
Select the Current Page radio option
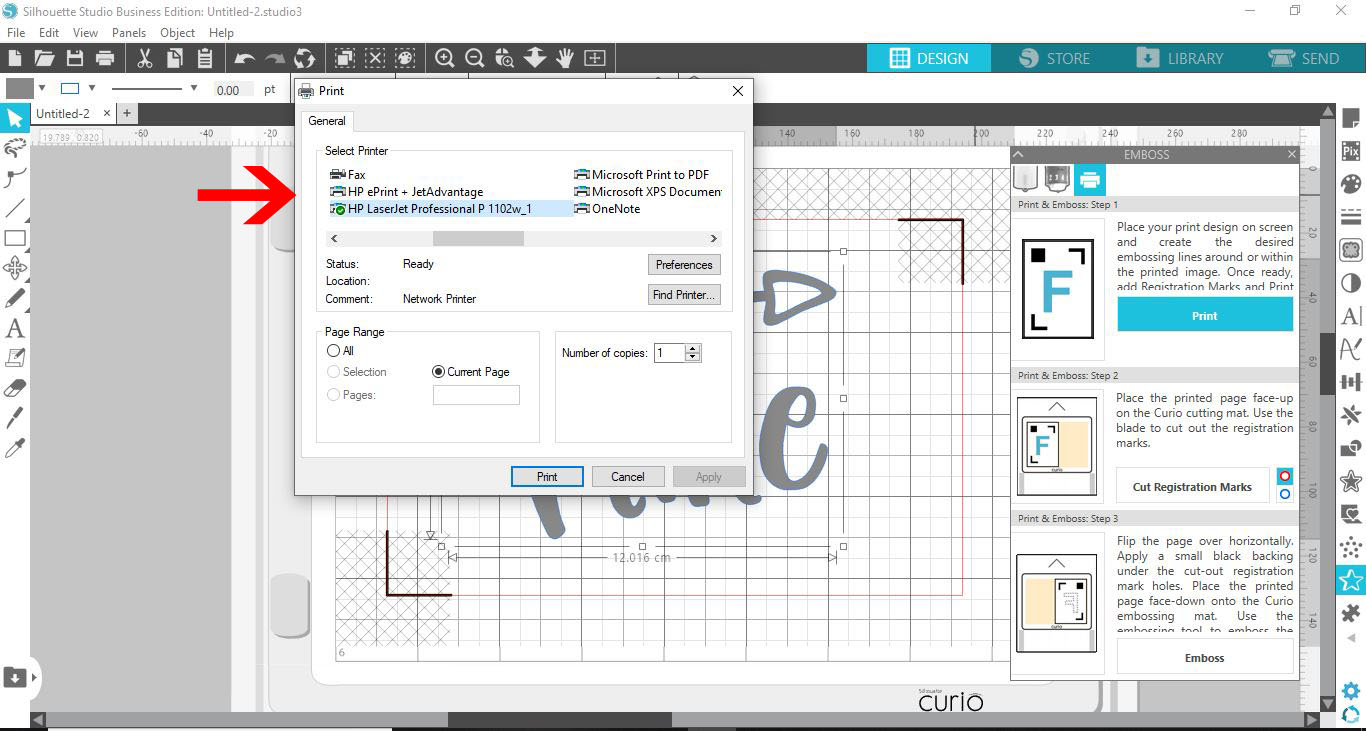pyautogui.click(x=471, y=372)
